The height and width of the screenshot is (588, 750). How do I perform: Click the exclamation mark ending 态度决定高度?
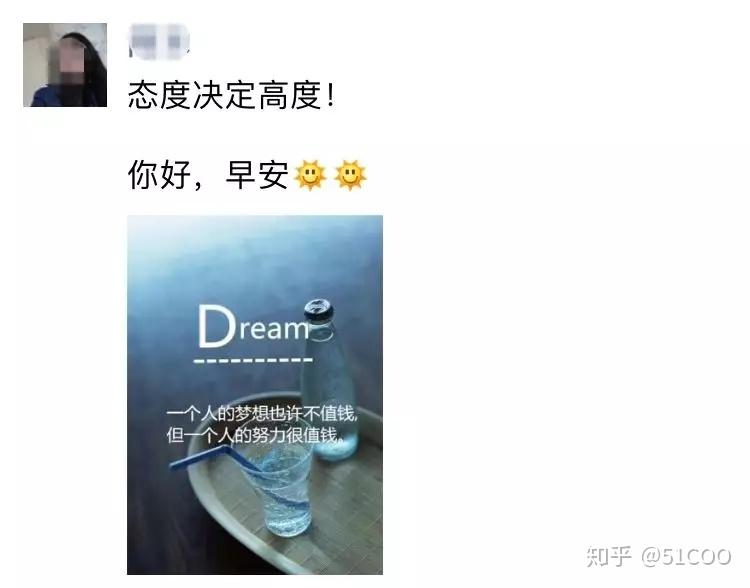pyautogui.click(x=330, y=95)
